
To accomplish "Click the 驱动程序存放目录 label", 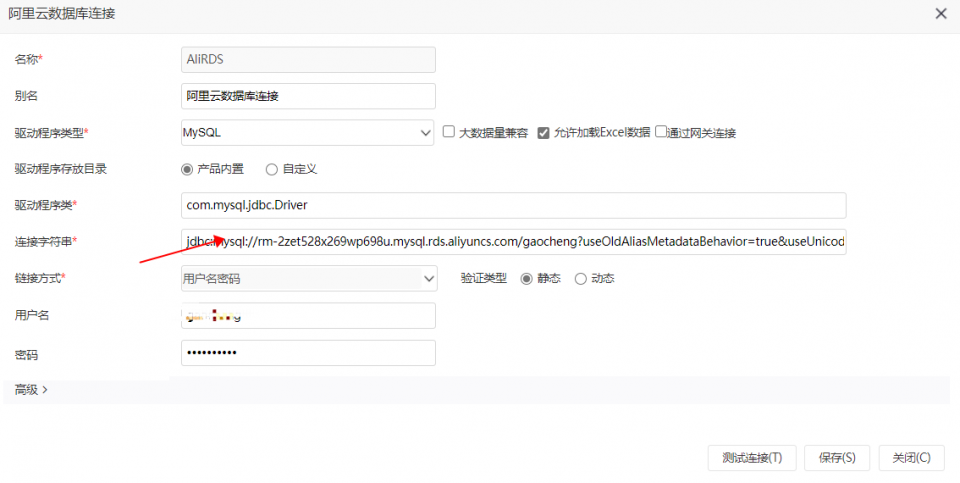I will 61,169.
